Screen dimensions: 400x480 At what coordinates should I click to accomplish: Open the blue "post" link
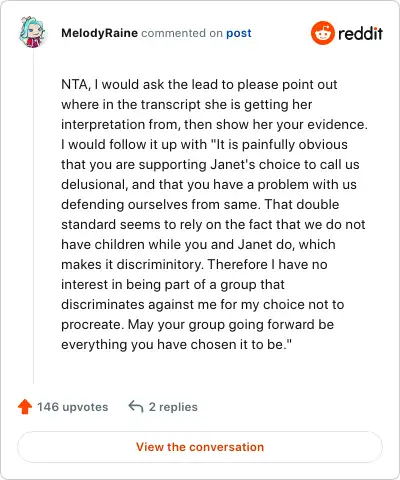[x=239, y=33]
